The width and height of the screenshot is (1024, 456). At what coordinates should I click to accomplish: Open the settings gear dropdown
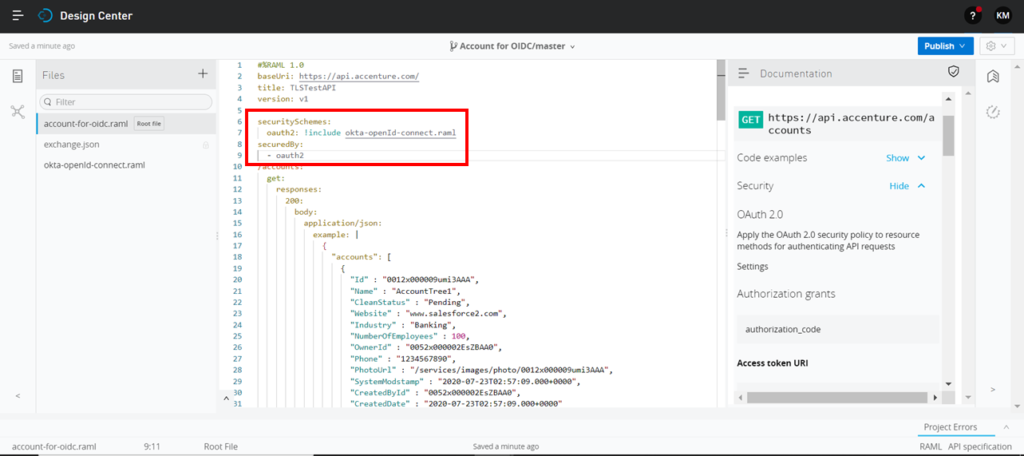pos(994,46)
